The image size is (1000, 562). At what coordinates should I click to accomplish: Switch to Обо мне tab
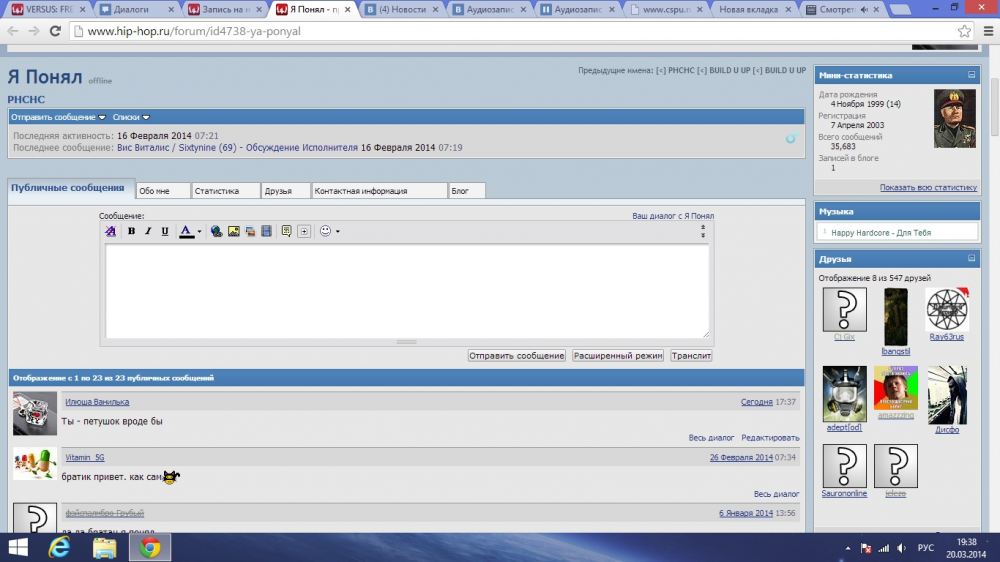point(163,191)
